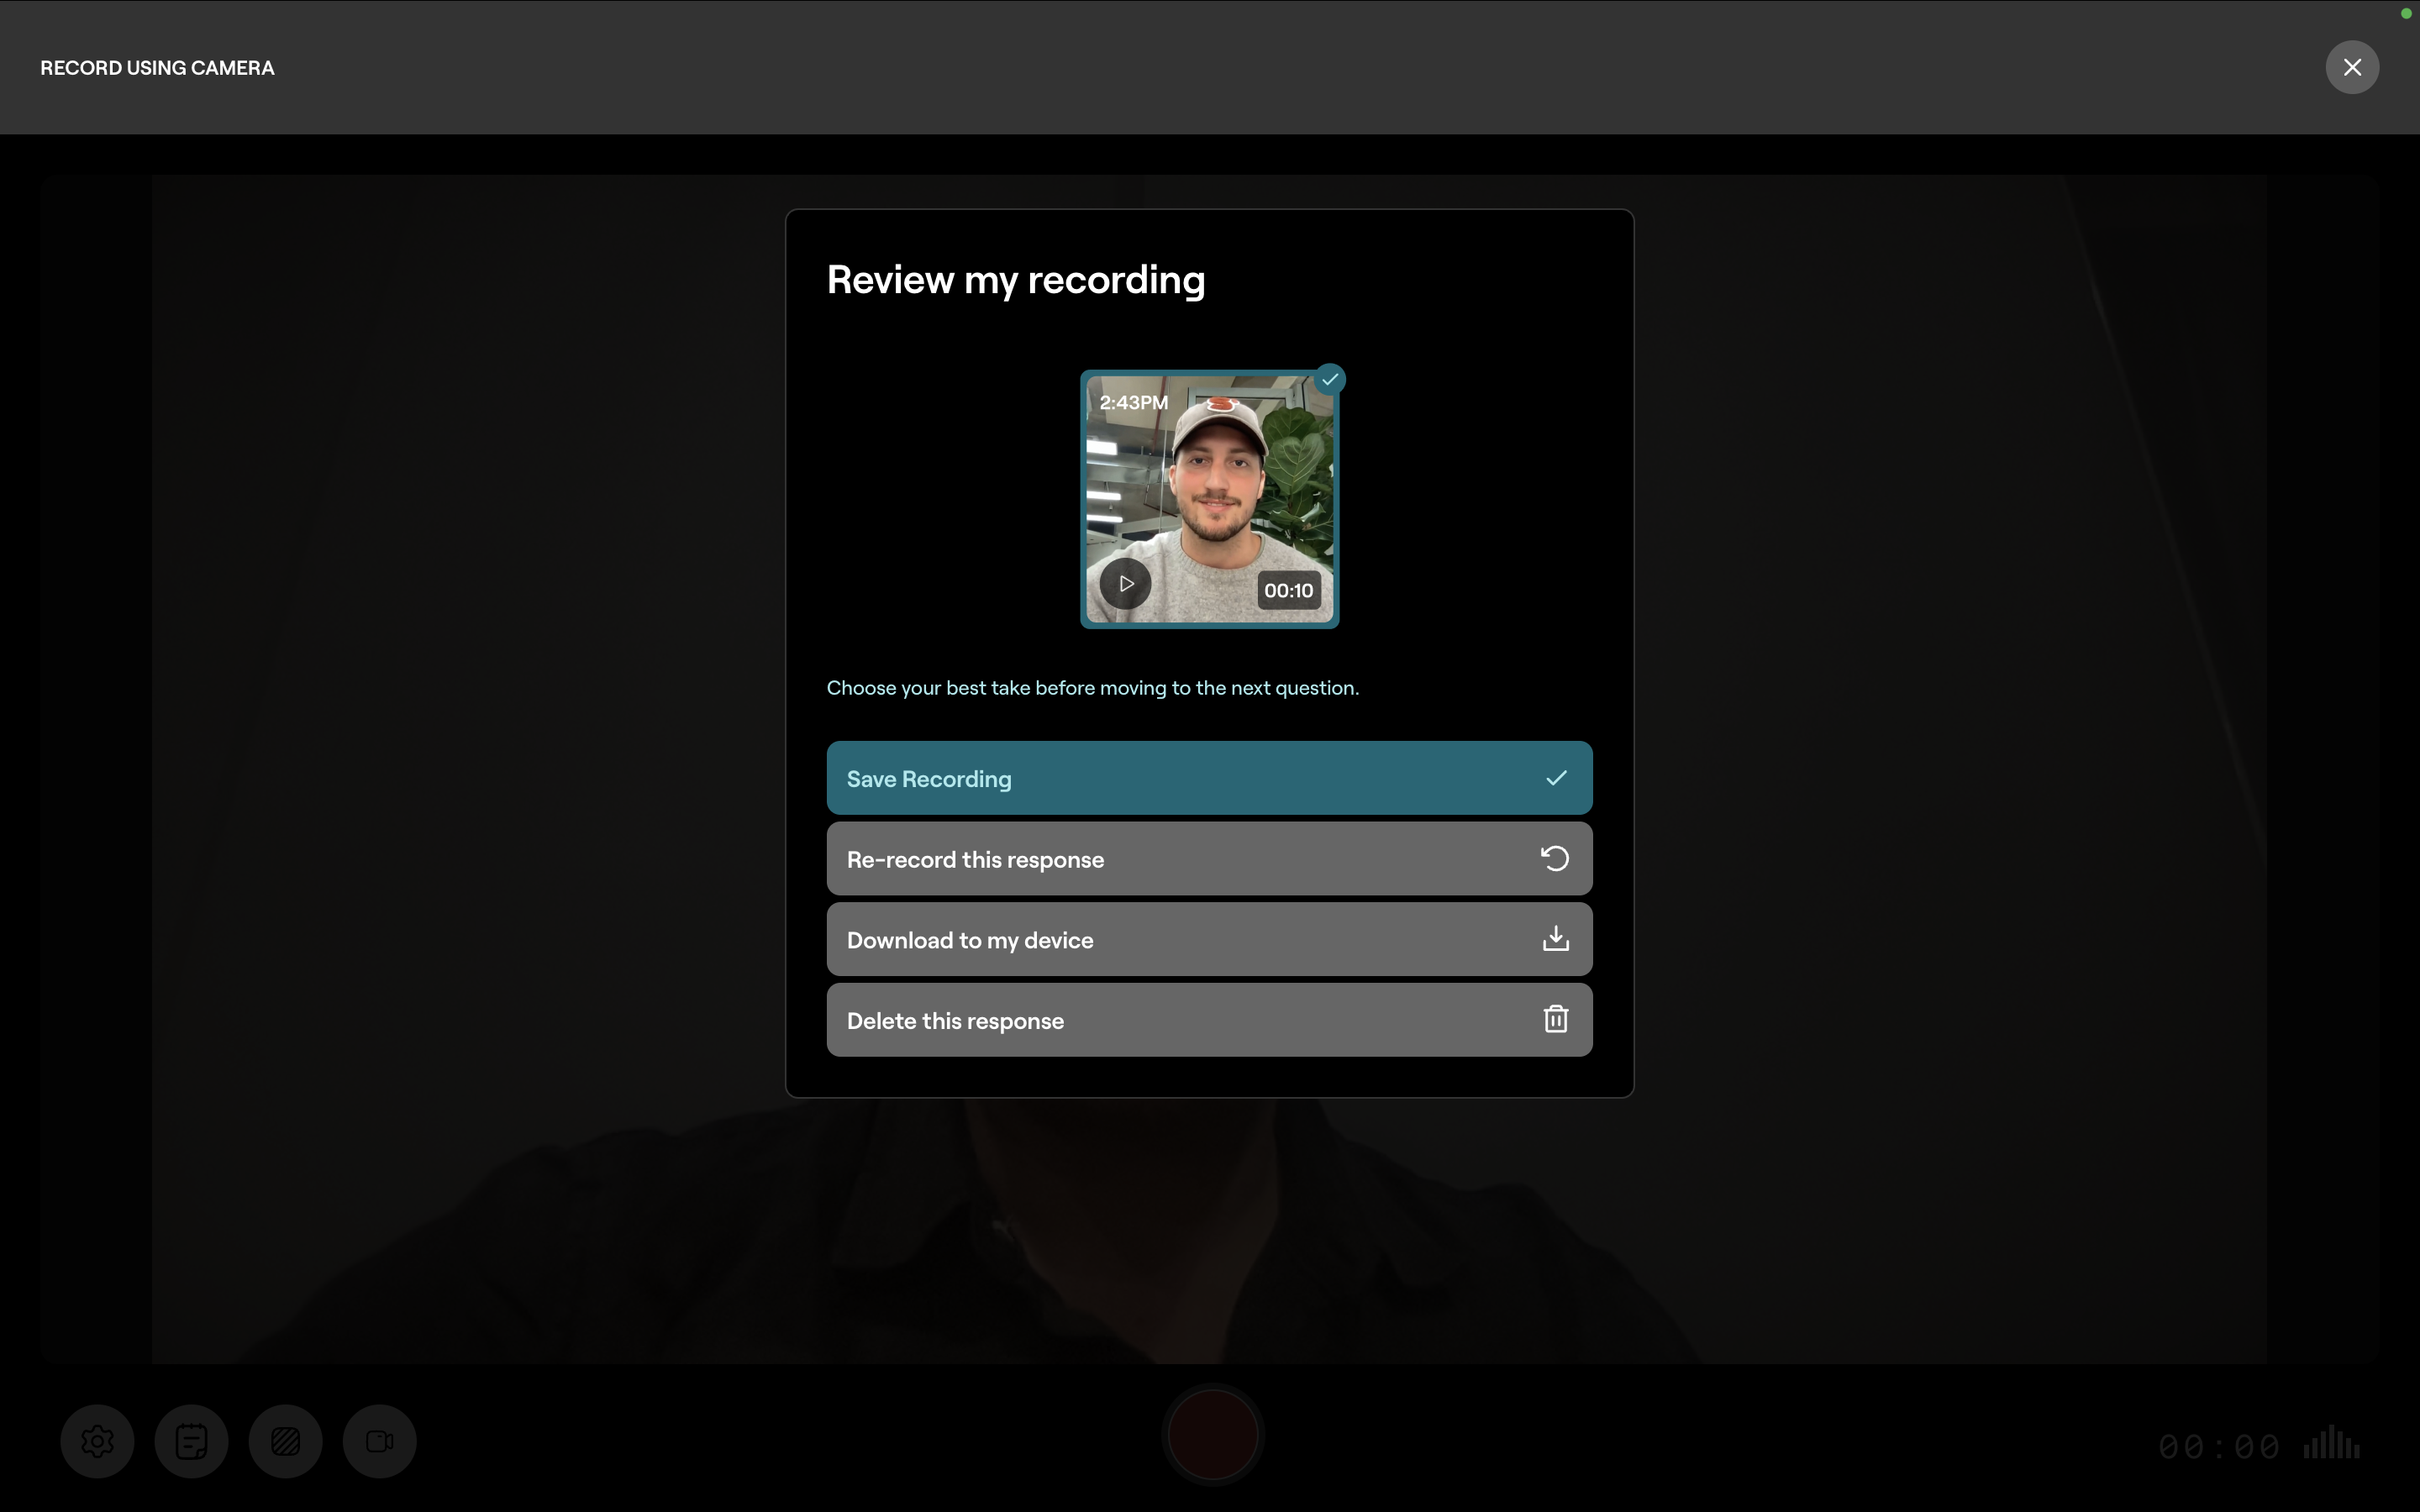Viewport: 2420px width, 1512px height.
Task: Open camera settings gear
Action: 97,1441
